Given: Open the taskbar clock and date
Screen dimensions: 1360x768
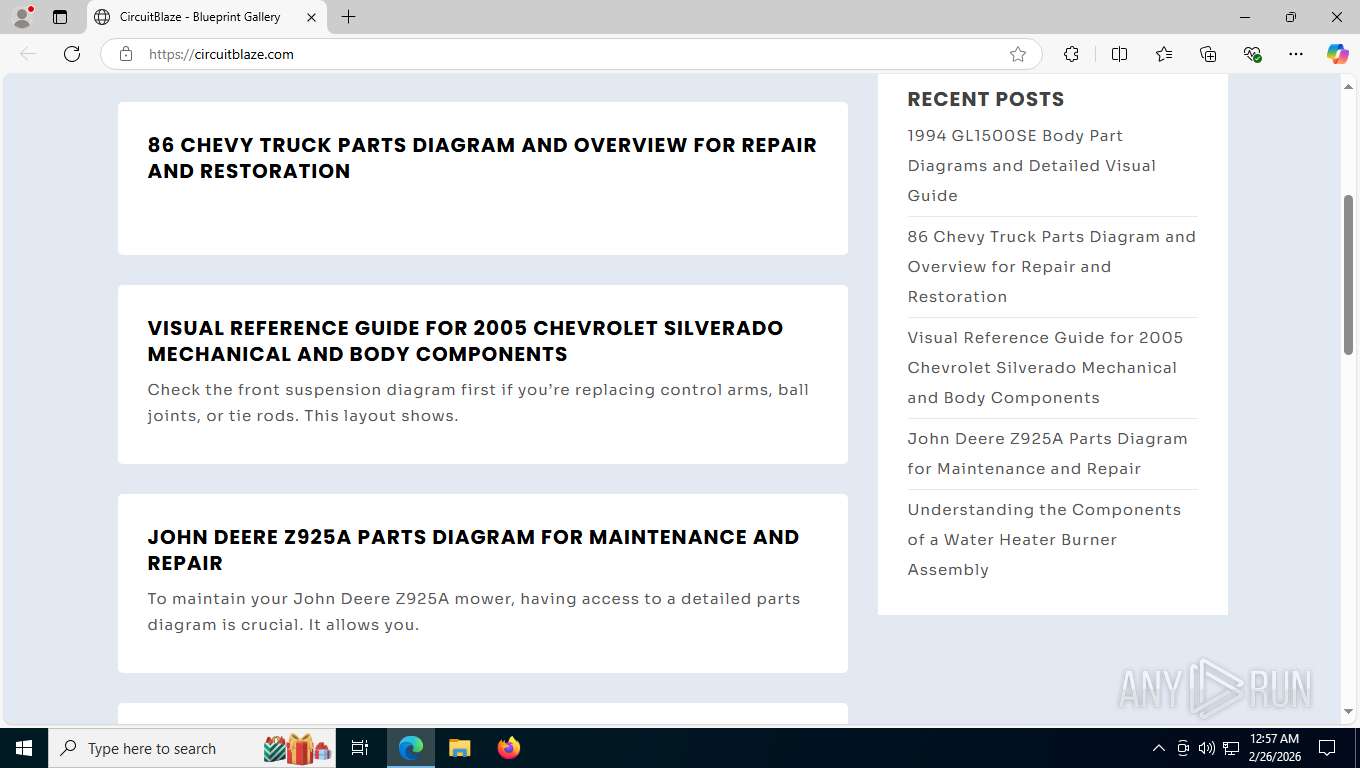Looking at the screenshot, I should tap(1274, 748).
